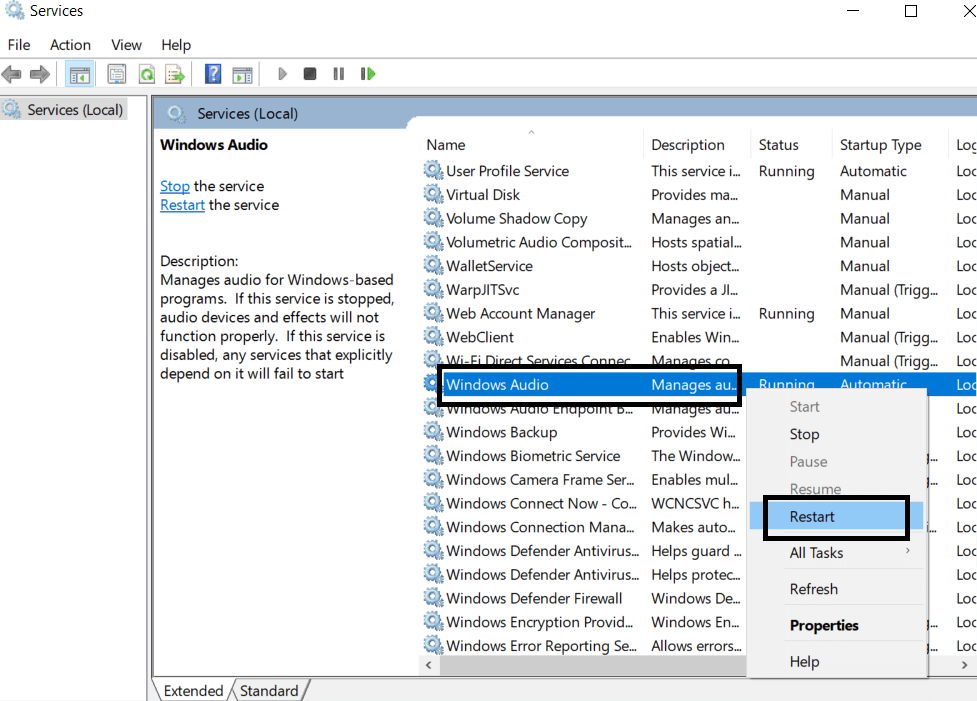Maximize the Services window
The width and height of the screenshot is (977, 701).
(910, 11)
